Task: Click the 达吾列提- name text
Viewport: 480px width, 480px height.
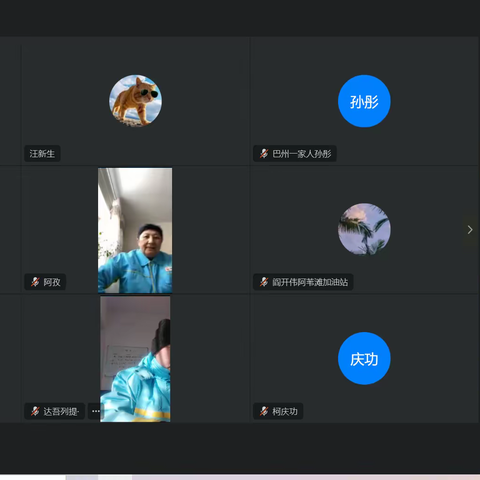Action: (61, 412)
